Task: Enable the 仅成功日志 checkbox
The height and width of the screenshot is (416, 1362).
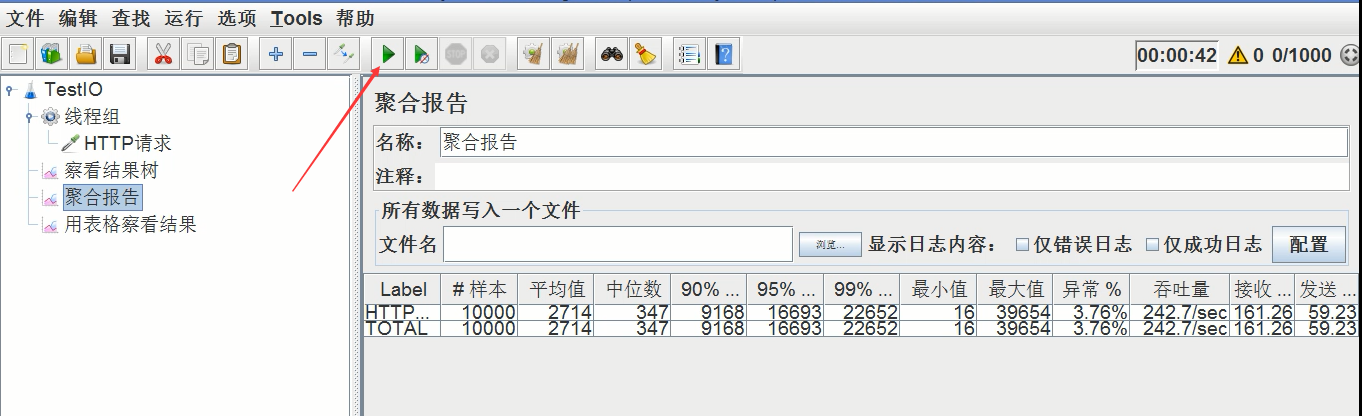Action: click(1152, 244)
